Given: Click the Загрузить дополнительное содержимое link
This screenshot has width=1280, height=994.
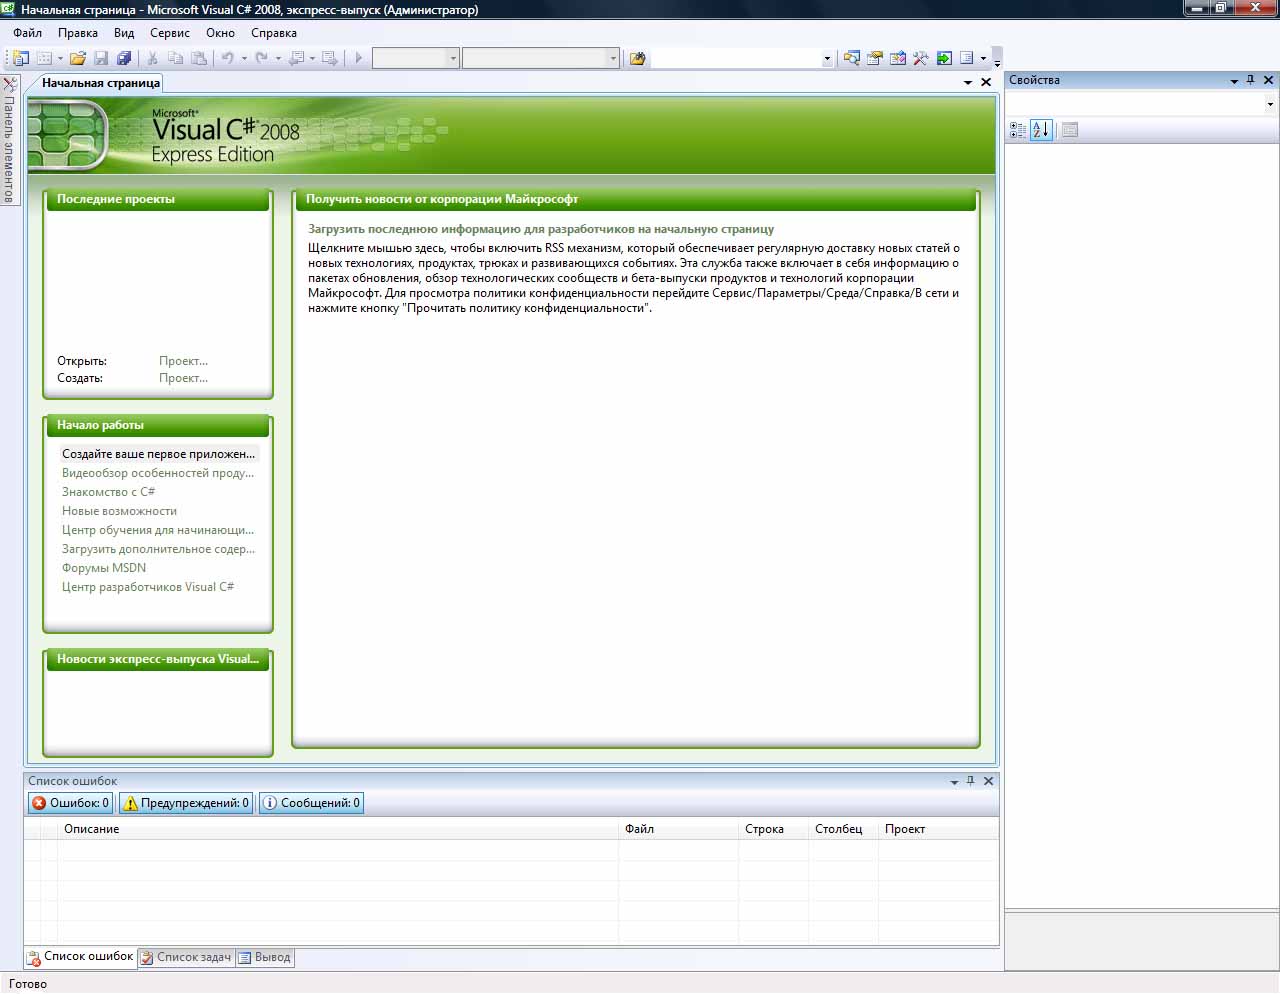Looking at the screenshot, I should coord(158,549).
